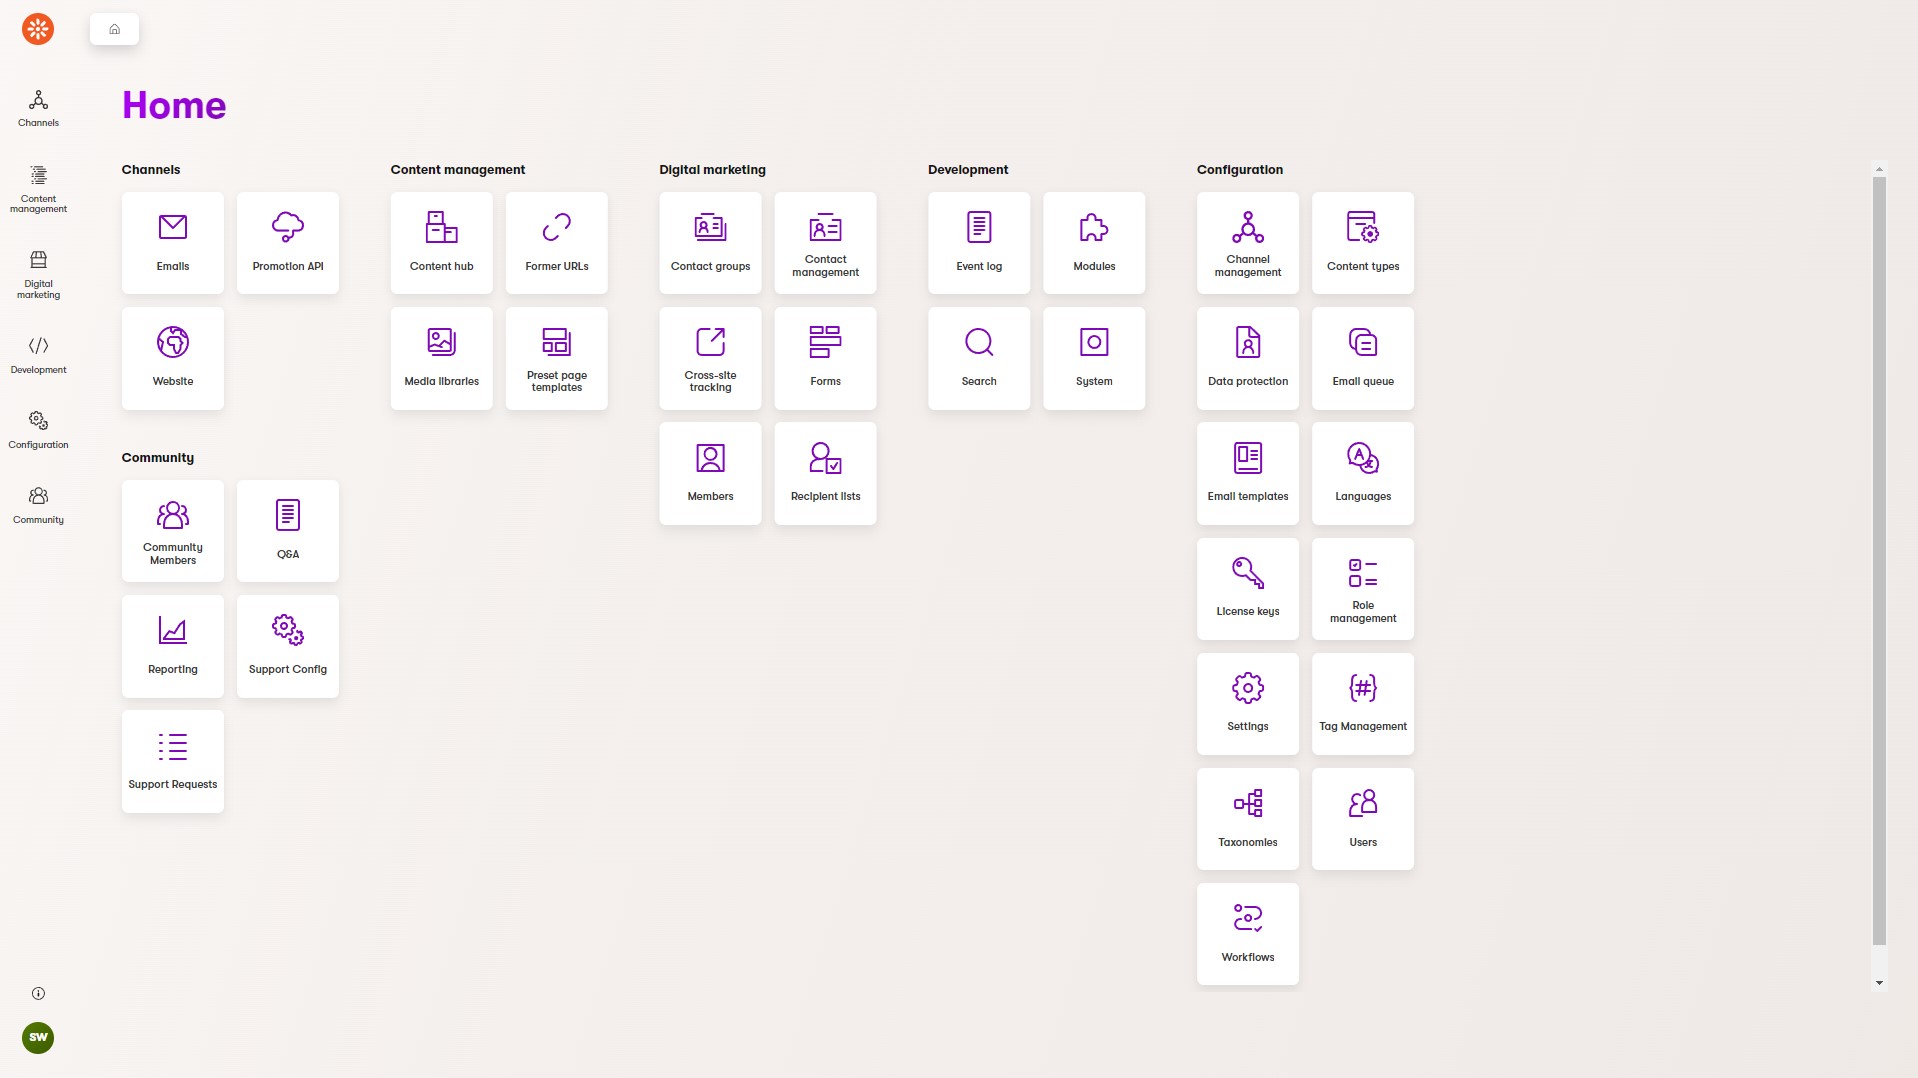Open the Contact groups tile
Image resolution: width=1918 pixels, height=1078 pixels.
pos(710,243)
